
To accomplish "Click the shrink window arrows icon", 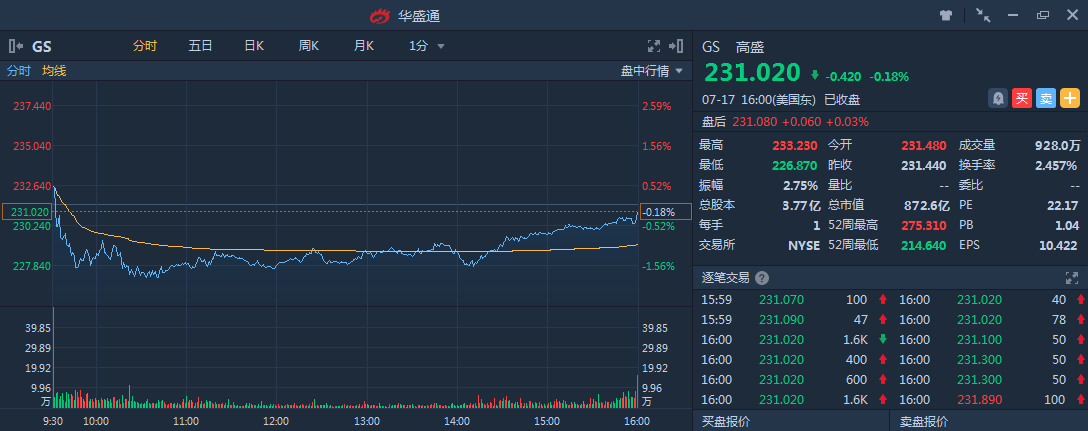I will pos(982,15).
